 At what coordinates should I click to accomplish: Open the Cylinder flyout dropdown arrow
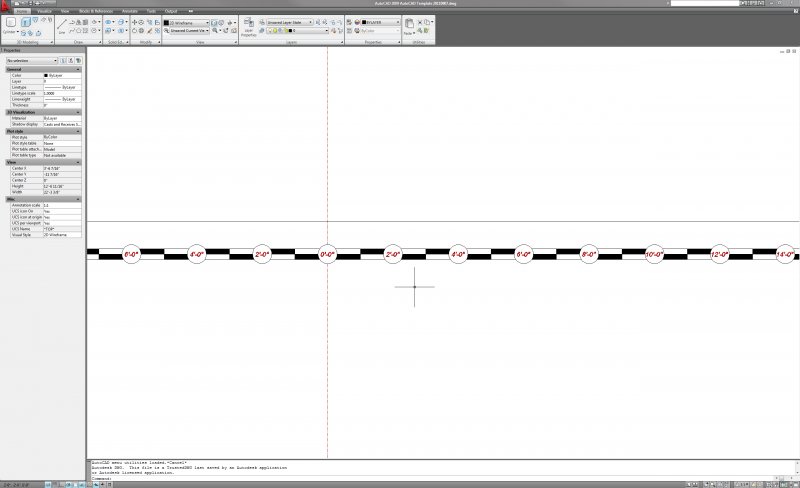(18, 32)
